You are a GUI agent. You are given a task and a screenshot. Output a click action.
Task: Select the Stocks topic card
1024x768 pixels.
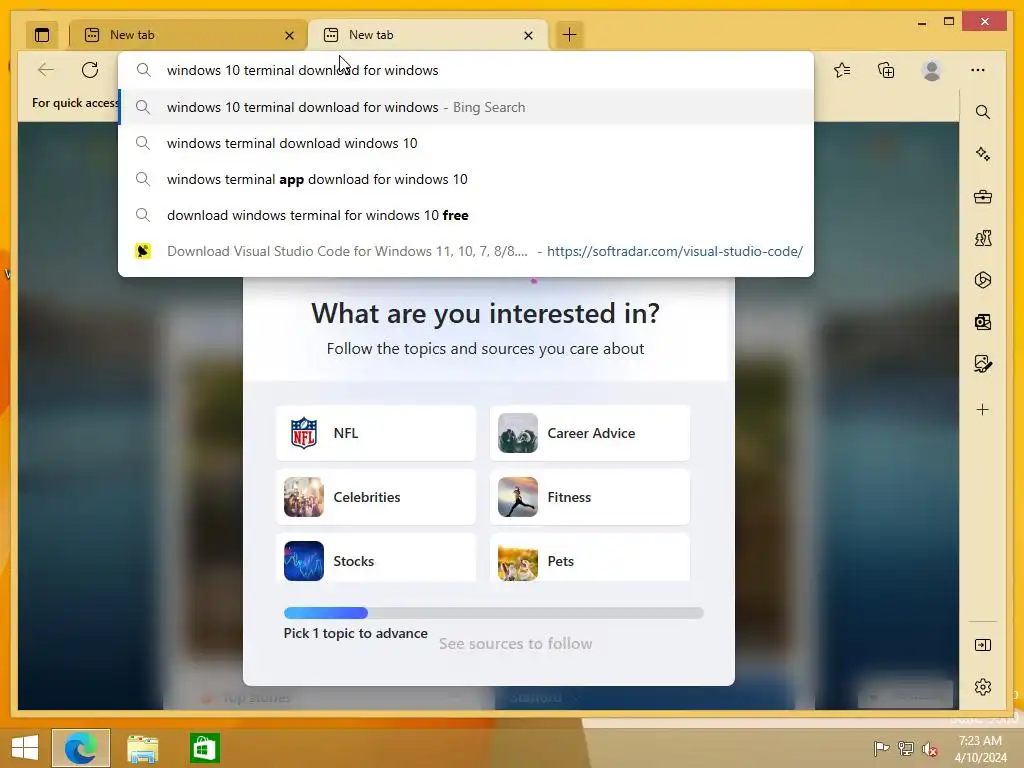pyautogui.click(x=376, y=558)
